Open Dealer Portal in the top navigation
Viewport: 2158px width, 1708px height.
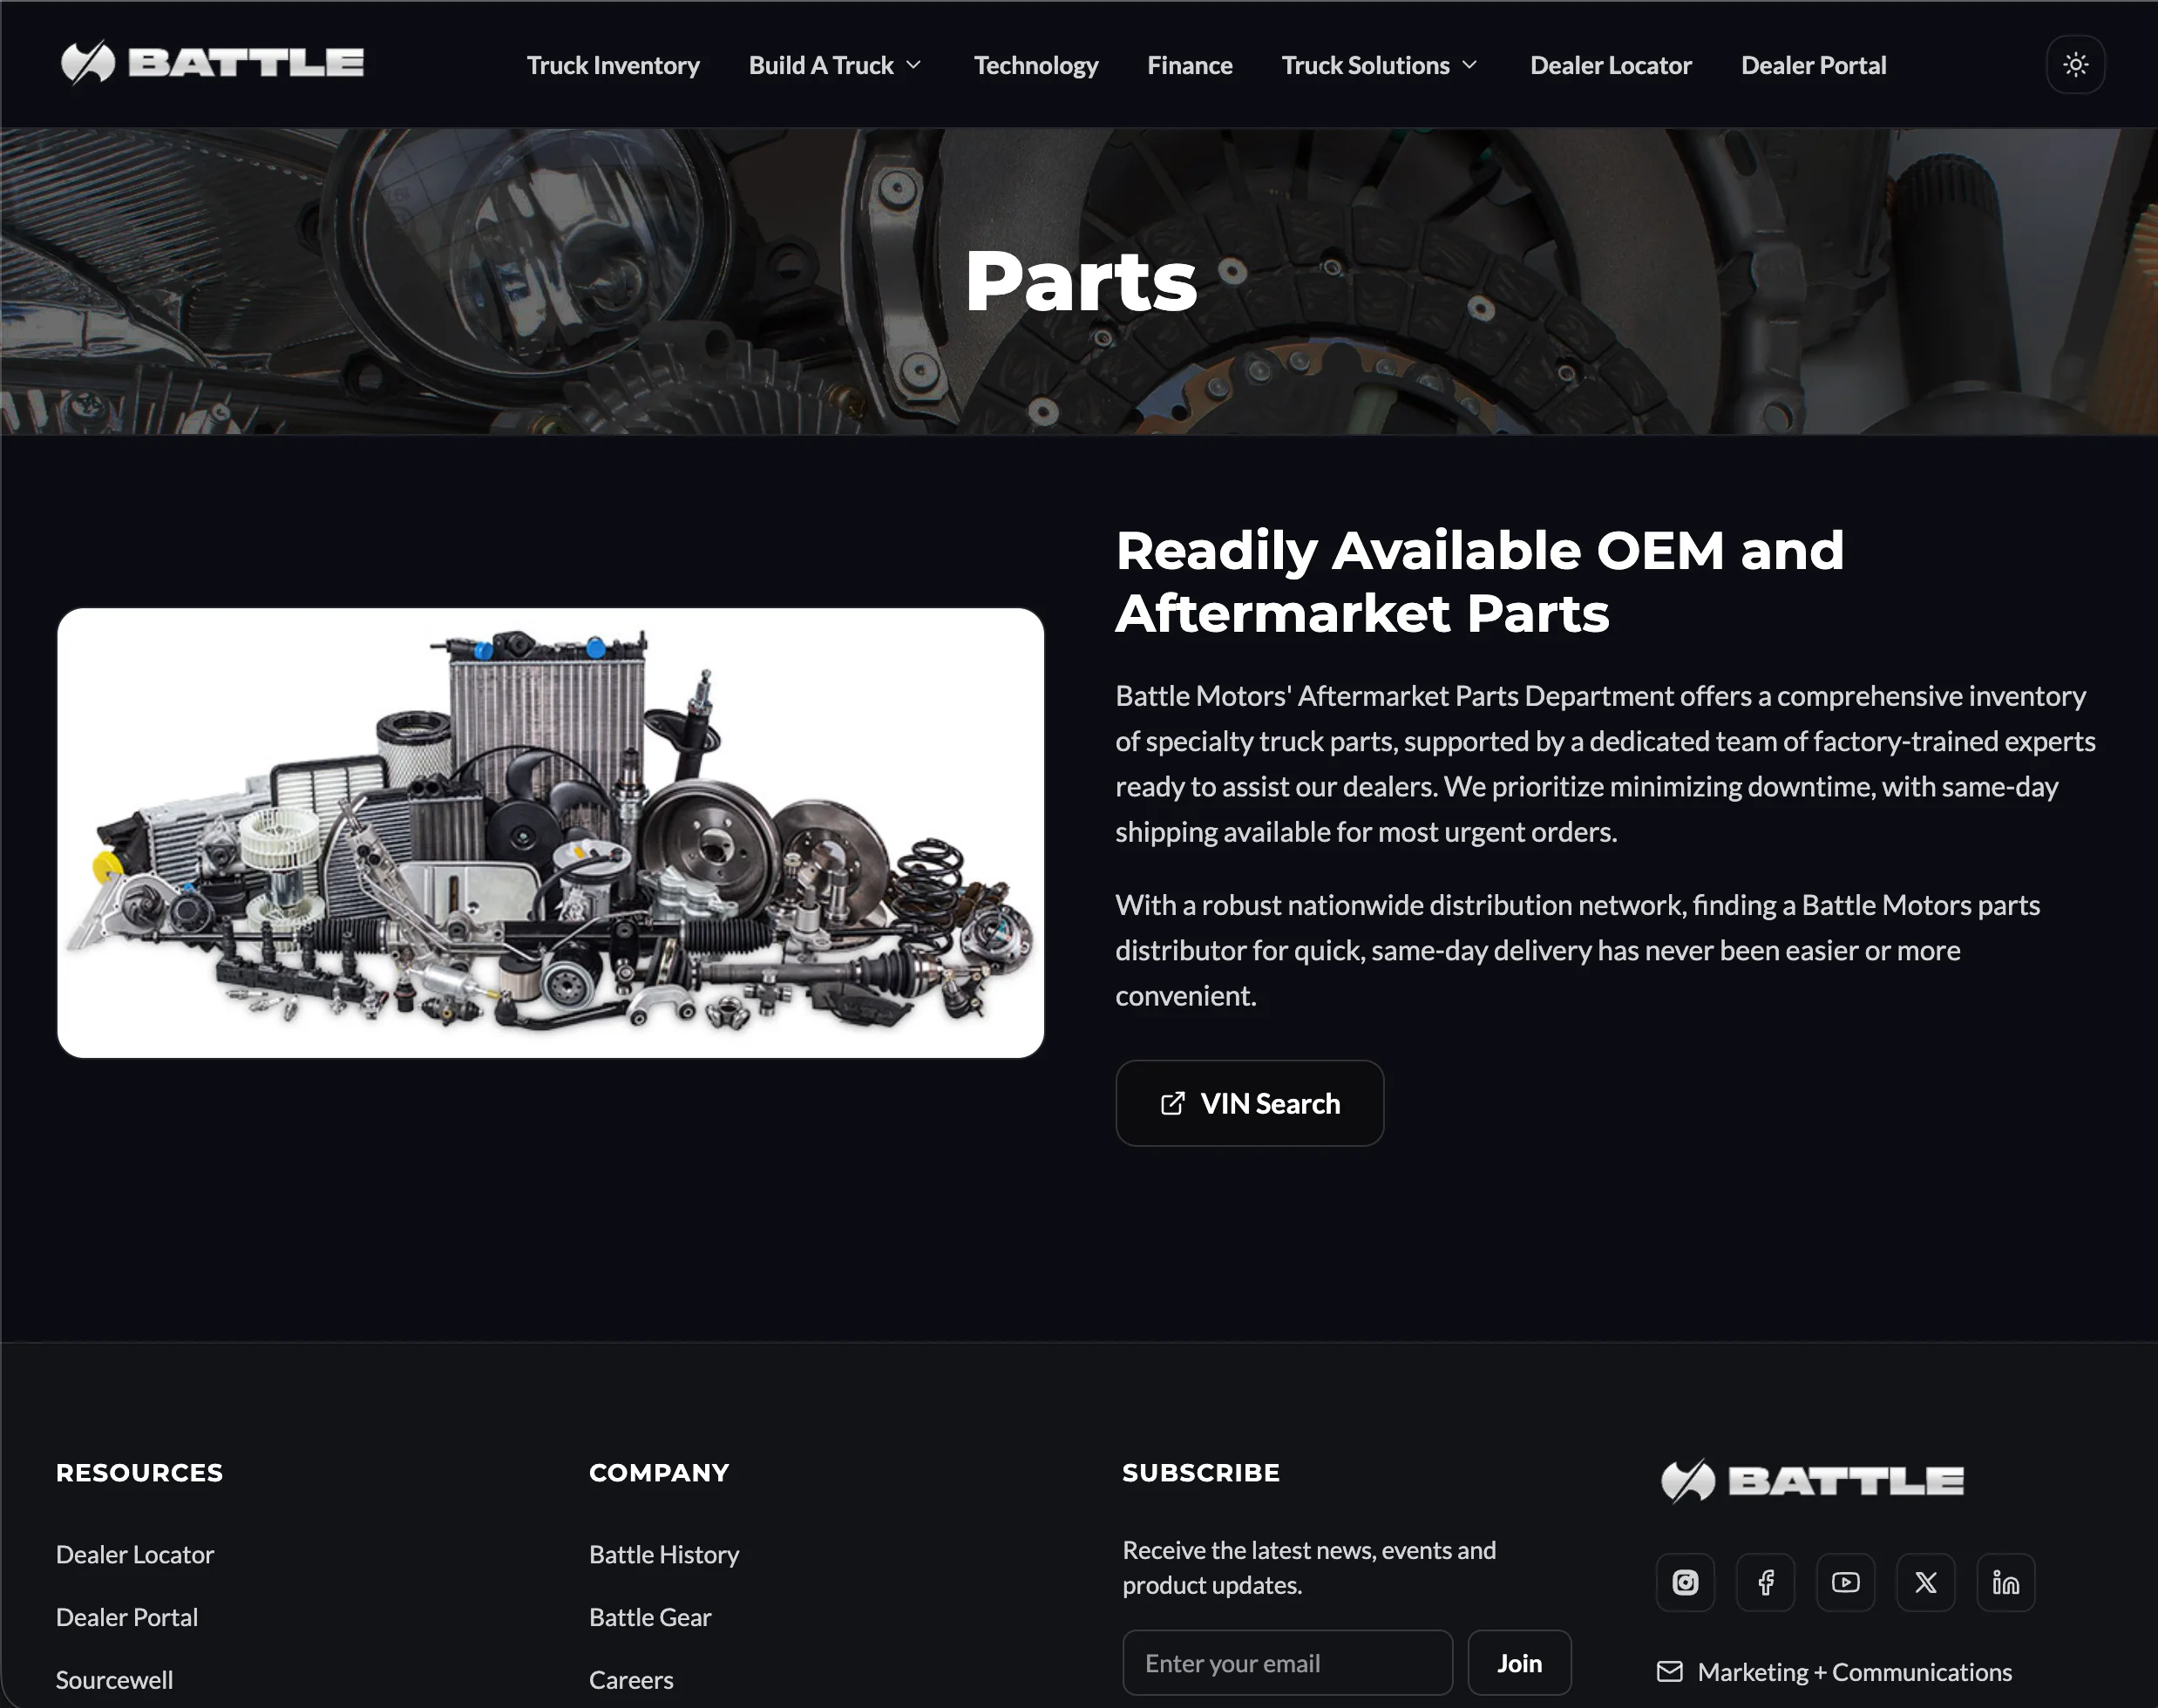(1813, 65)
